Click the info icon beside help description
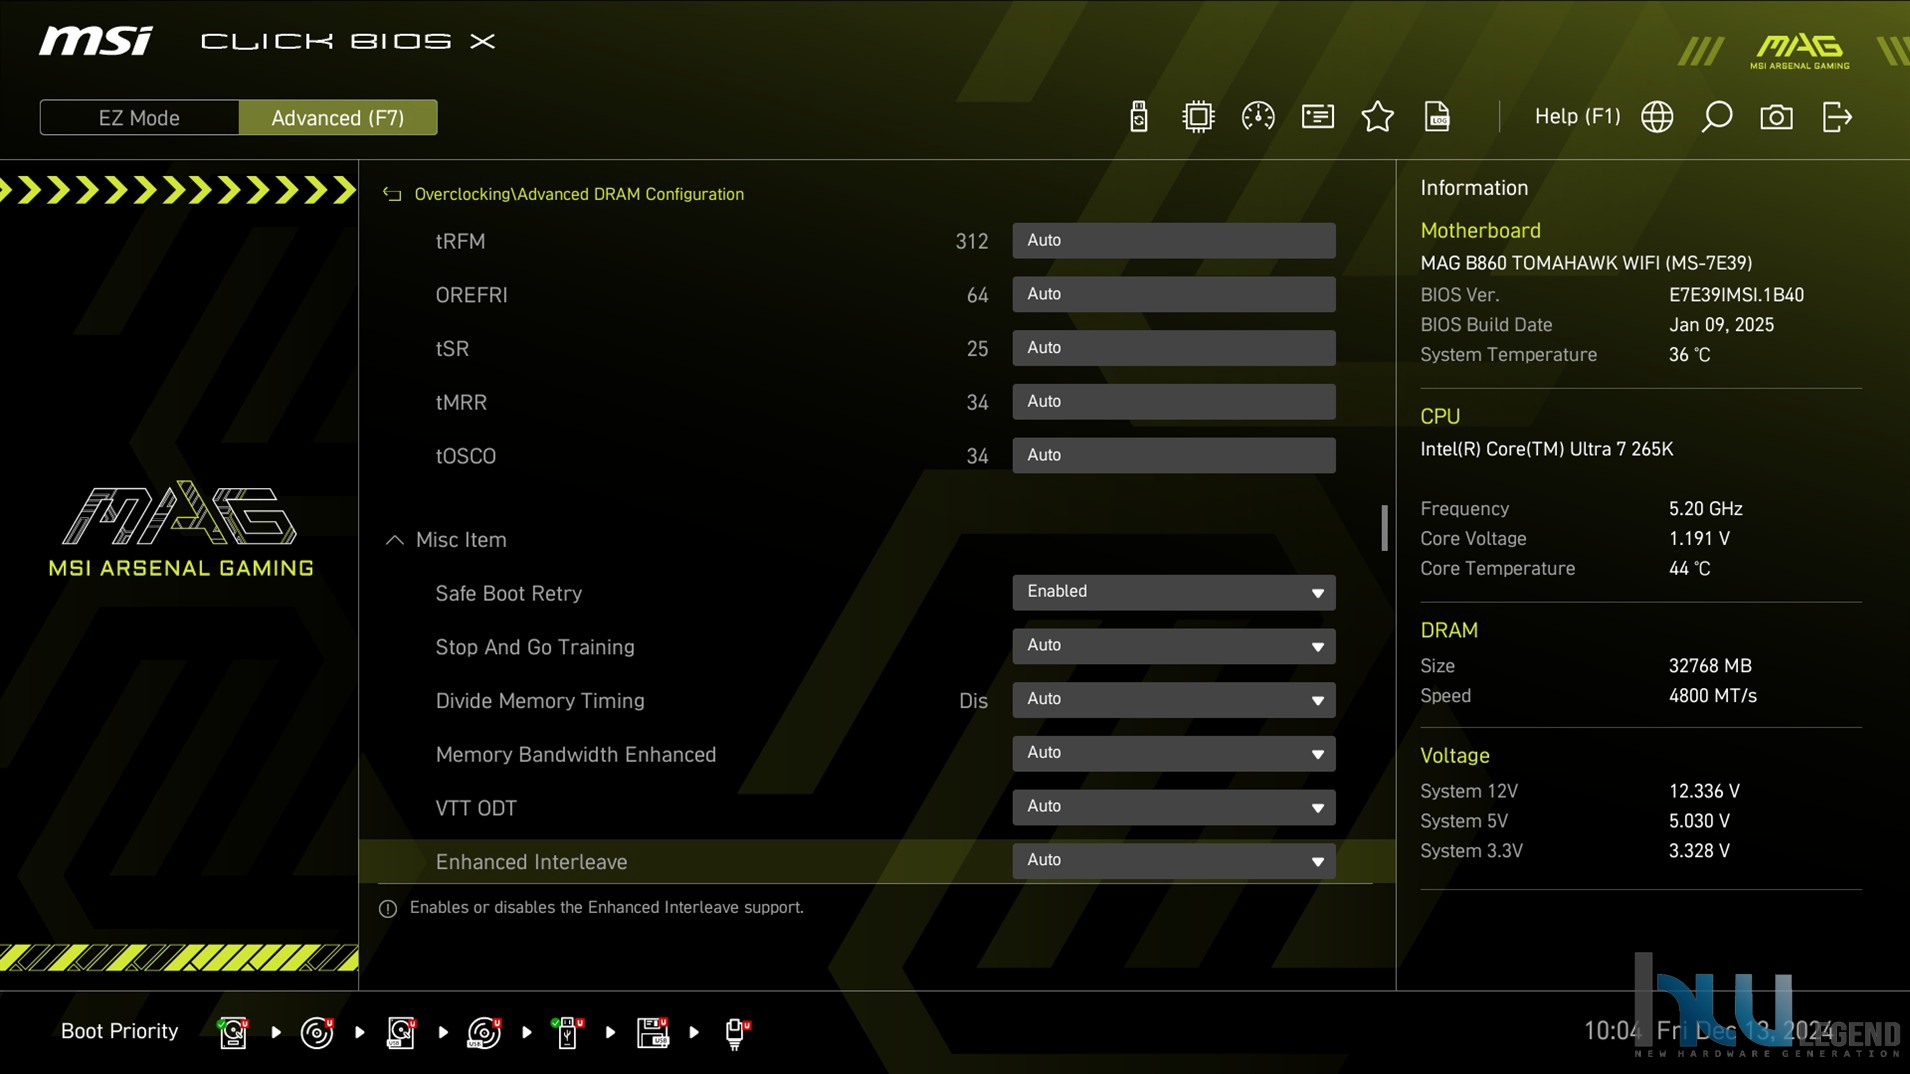 pos(388,909)
